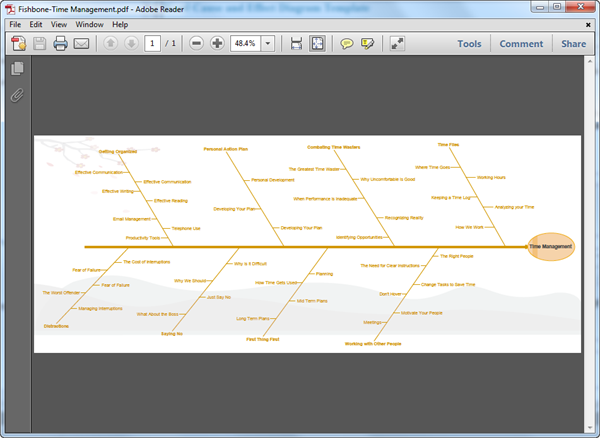Click the Motivate Your People text
The height and width of the screenshot is (438, 600).
coord(422,313)
